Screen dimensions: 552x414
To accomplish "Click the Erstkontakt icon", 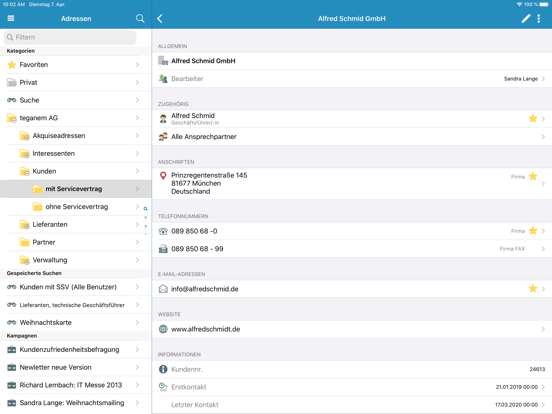I will tap(163, 387).
